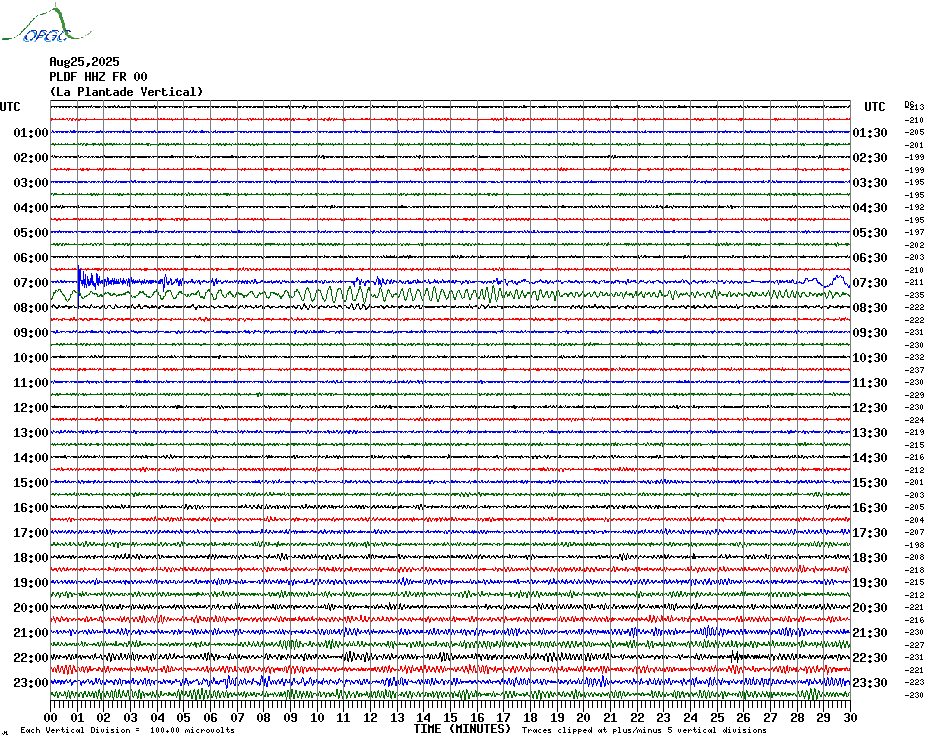The width and height of the screenshot is (930, 744).
Task: Click the 17:30 label on the right
Action: point(870,533)
